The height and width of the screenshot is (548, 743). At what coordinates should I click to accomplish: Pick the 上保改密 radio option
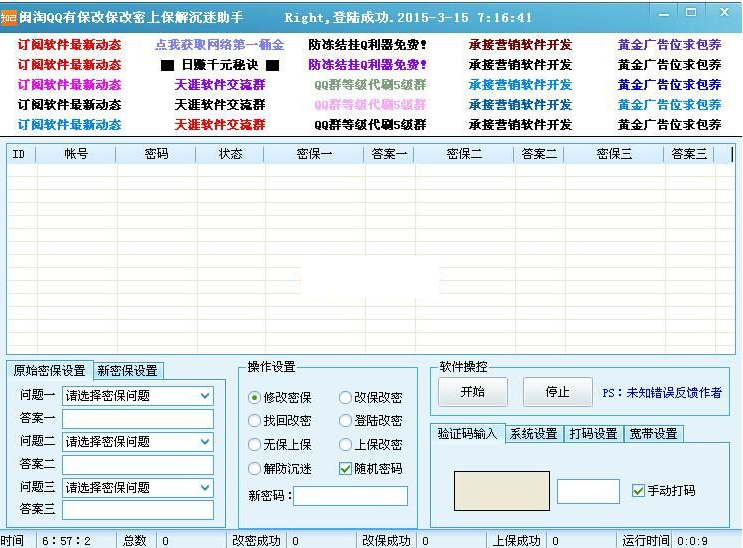click(x=346, y=445)
